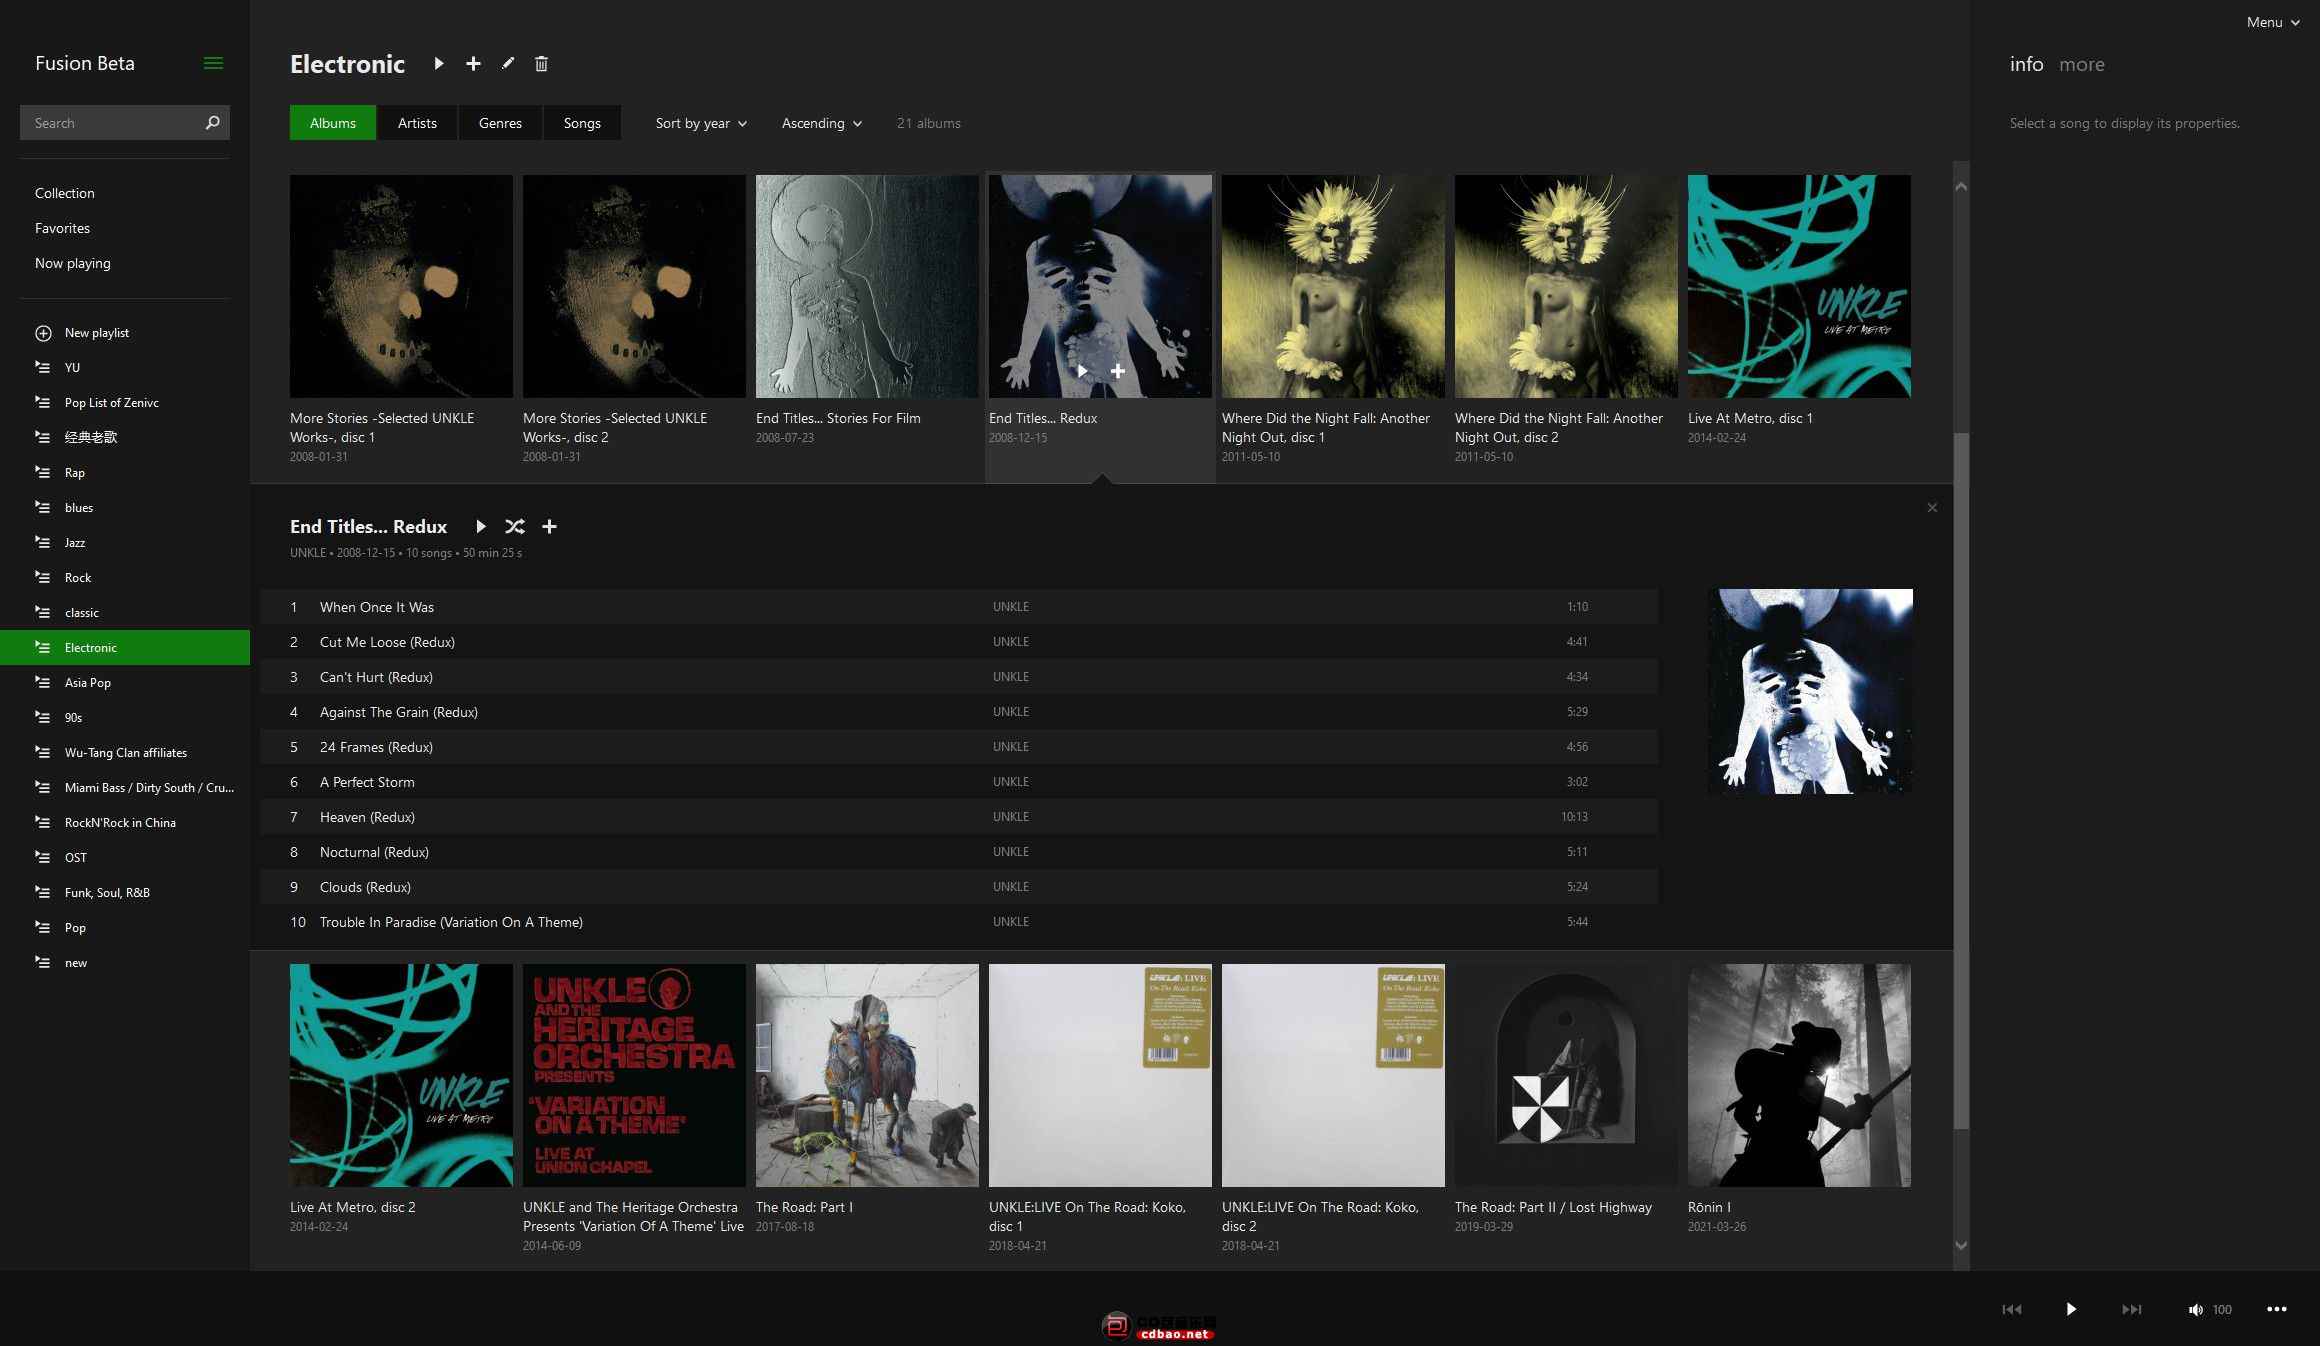Open Rōnin I album cover
2320x1346 pixels.
point(1799,1075)
